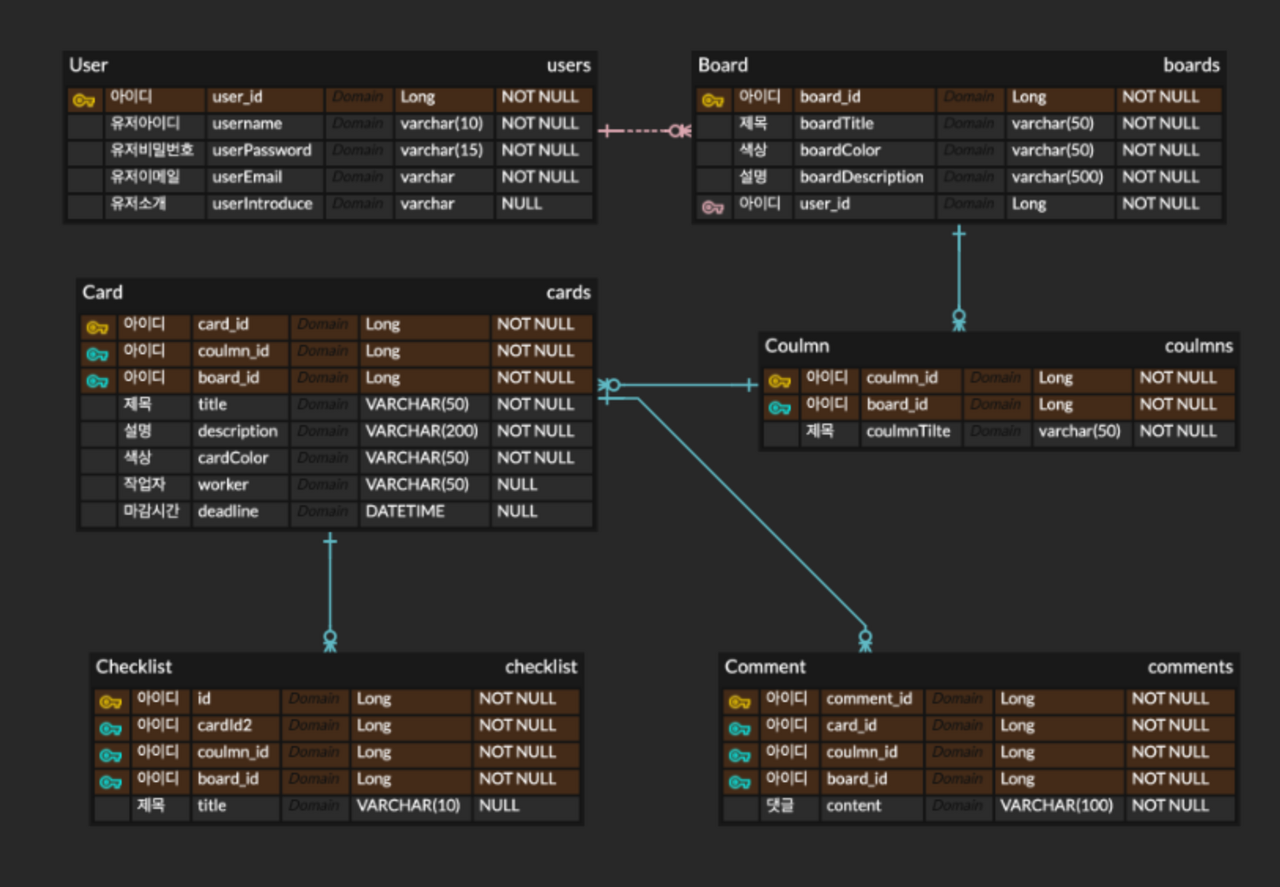Screen dimensions: 1280x887
Task: Click the teal key icon of Comment card_id row
Action: coord(739,728)
